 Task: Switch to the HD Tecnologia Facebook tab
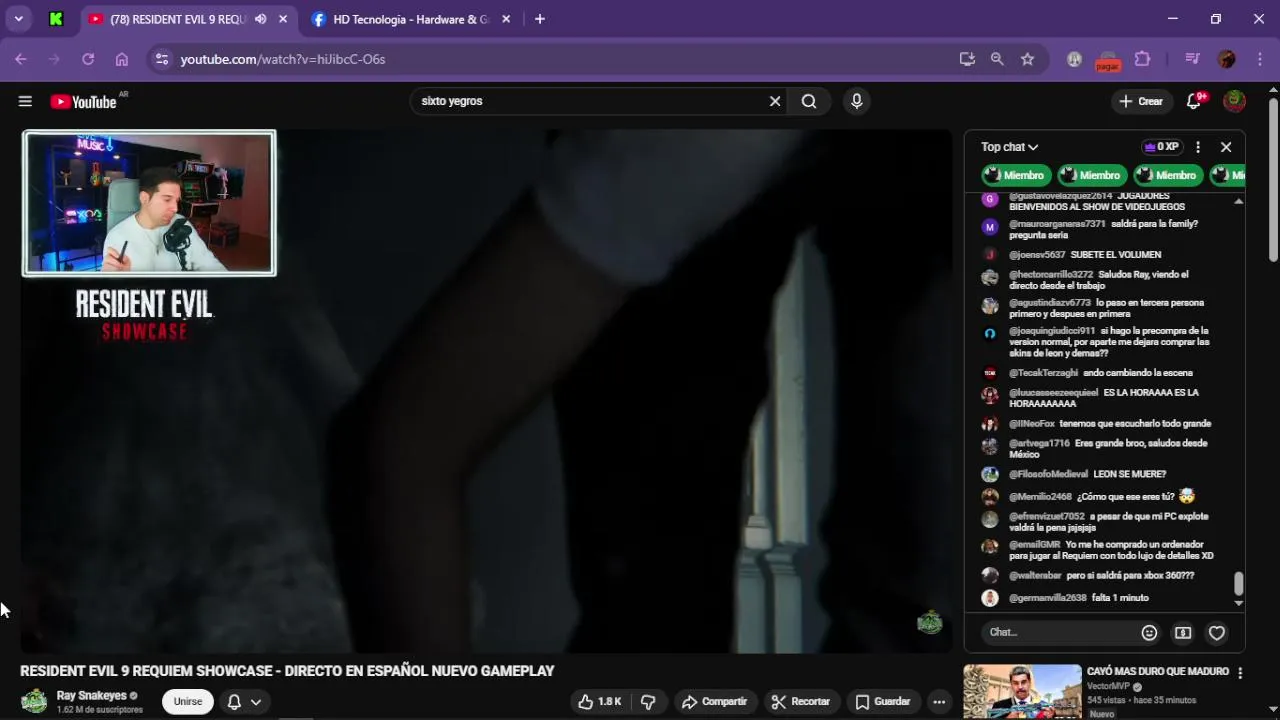coord(410,19)
